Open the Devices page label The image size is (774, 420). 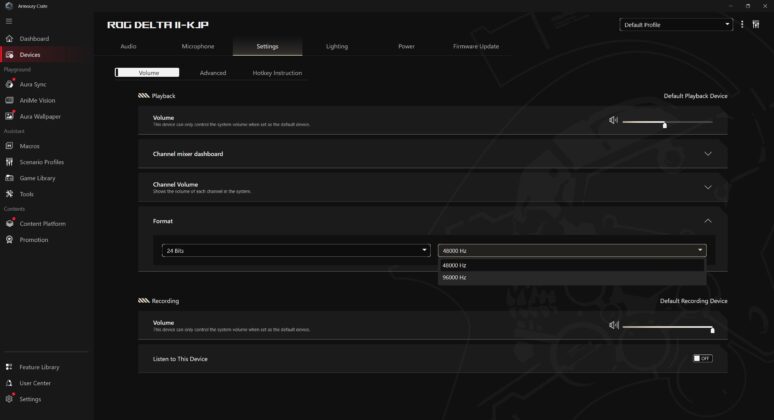pyautogui.click(x=30, y=55)
